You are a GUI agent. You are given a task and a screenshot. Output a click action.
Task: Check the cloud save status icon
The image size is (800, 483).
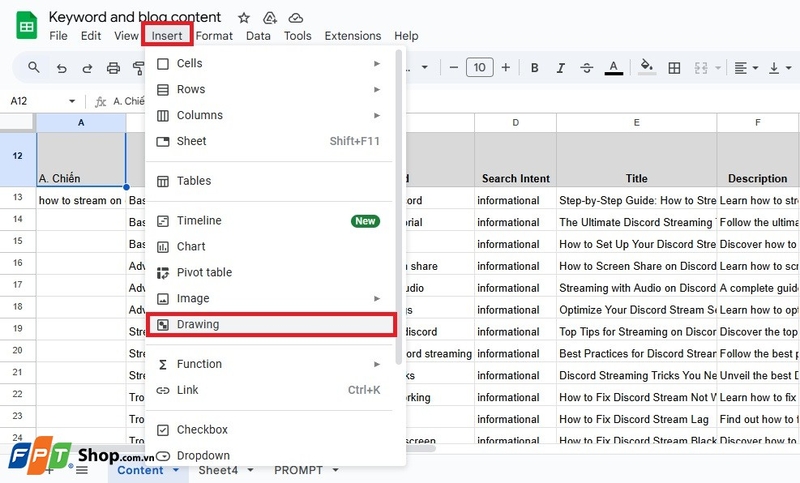[295, 18]
